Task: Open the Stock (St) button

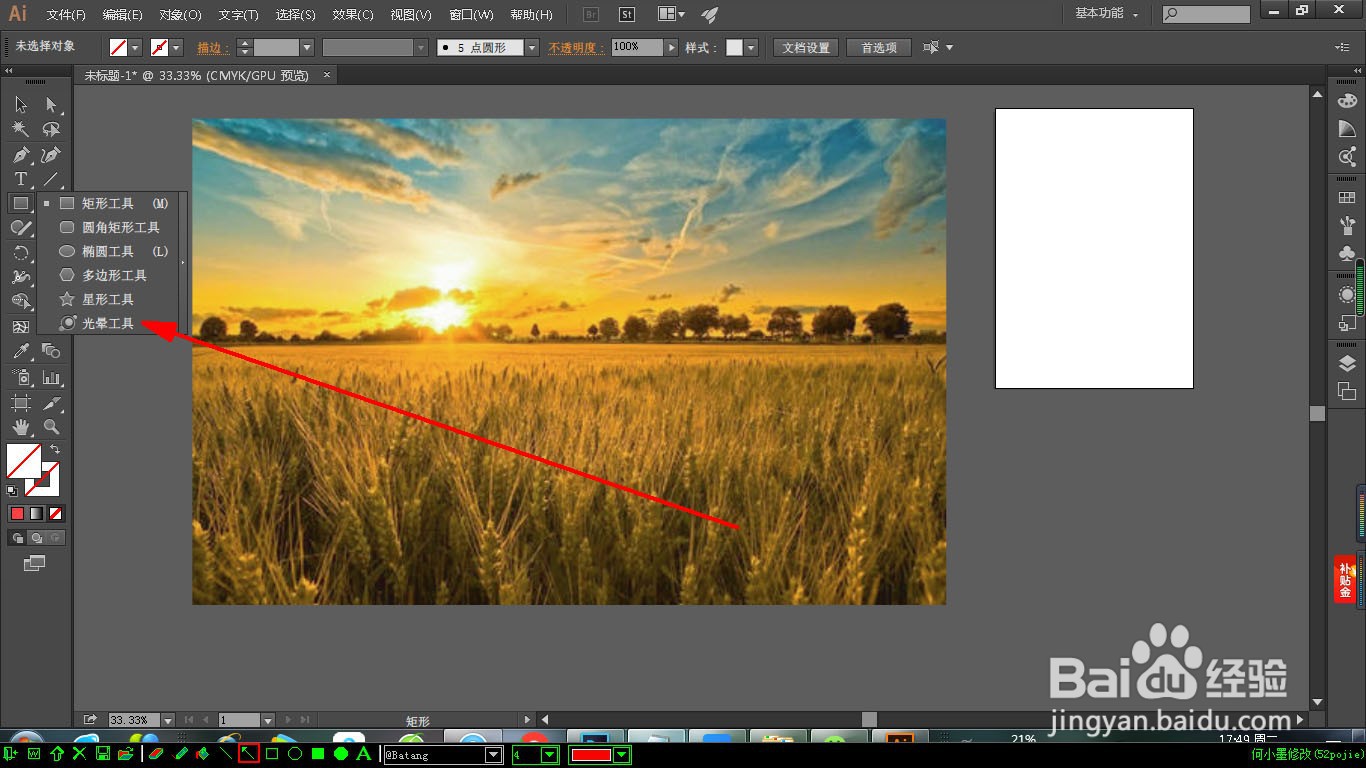Action: 626,14
